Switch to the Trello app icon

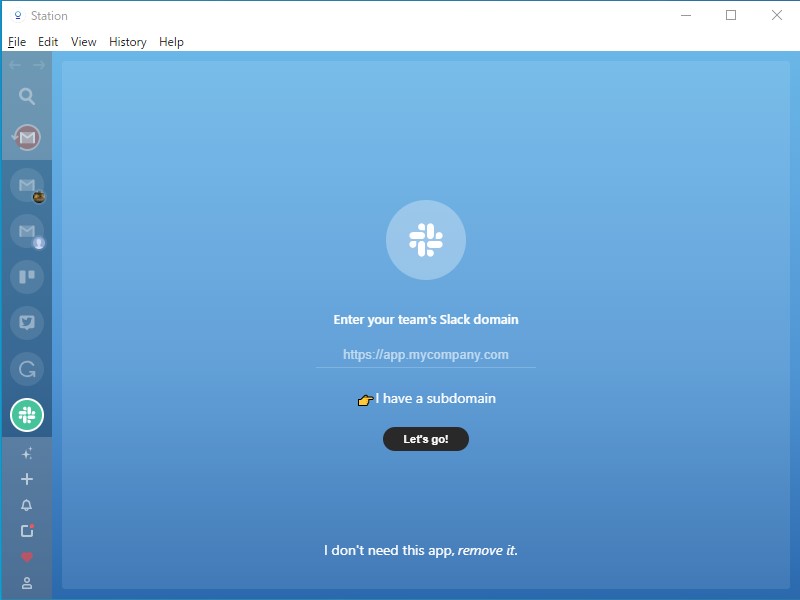tap(27, 277)
